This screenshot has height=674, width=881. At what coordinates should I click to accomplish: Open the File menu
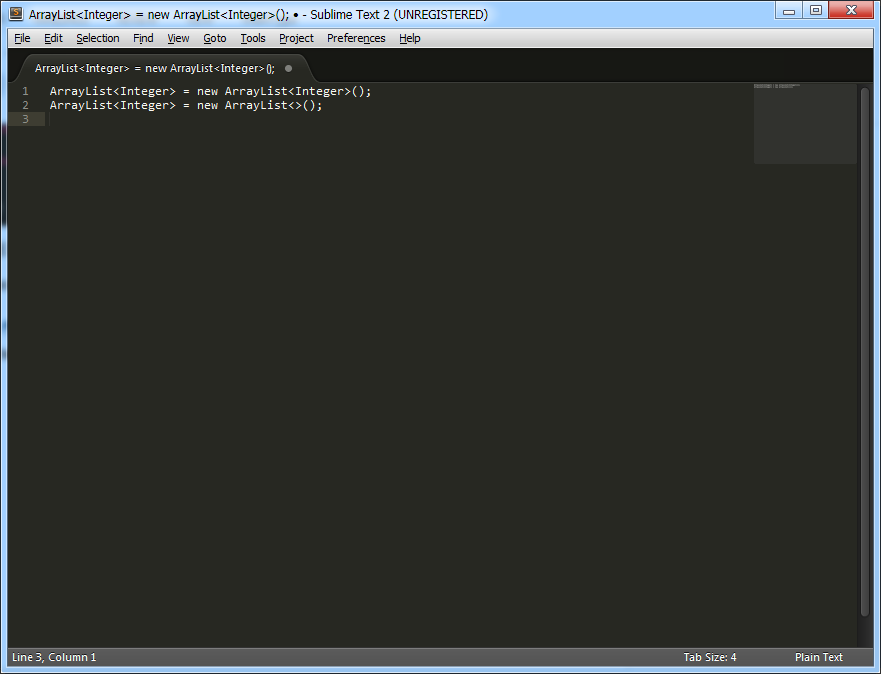(x=22, y=38)
